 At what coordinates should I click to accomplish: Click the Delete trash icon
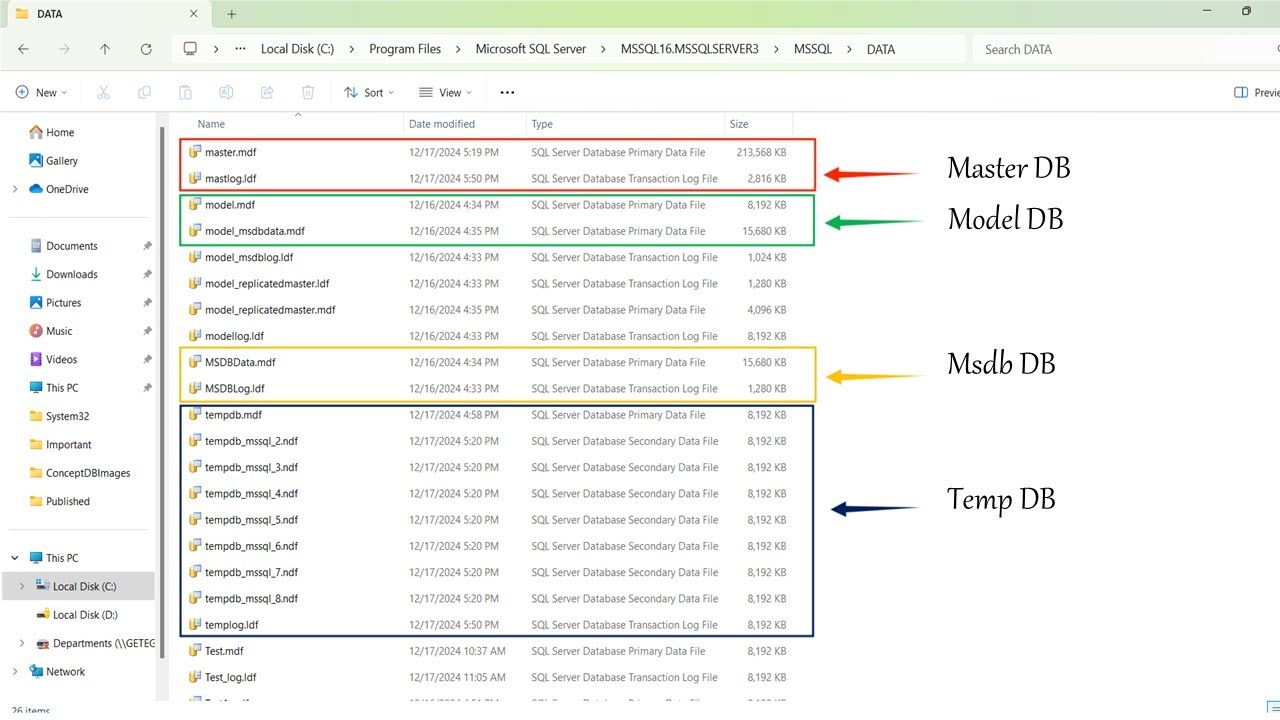[308, 92]
